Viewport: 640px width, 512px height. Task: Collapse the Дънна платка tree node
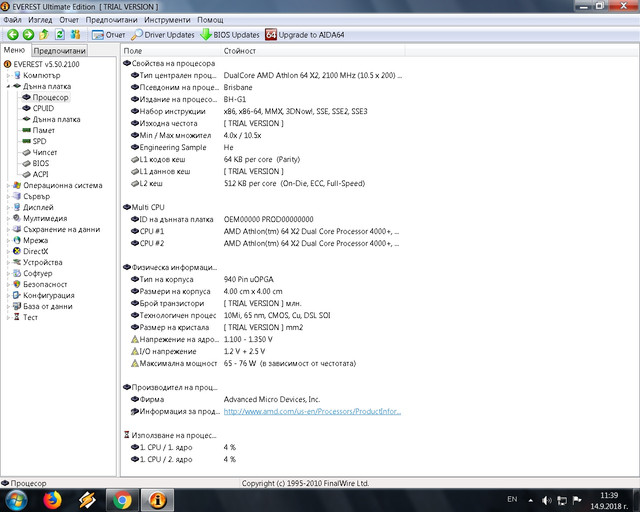click(8, 87)
